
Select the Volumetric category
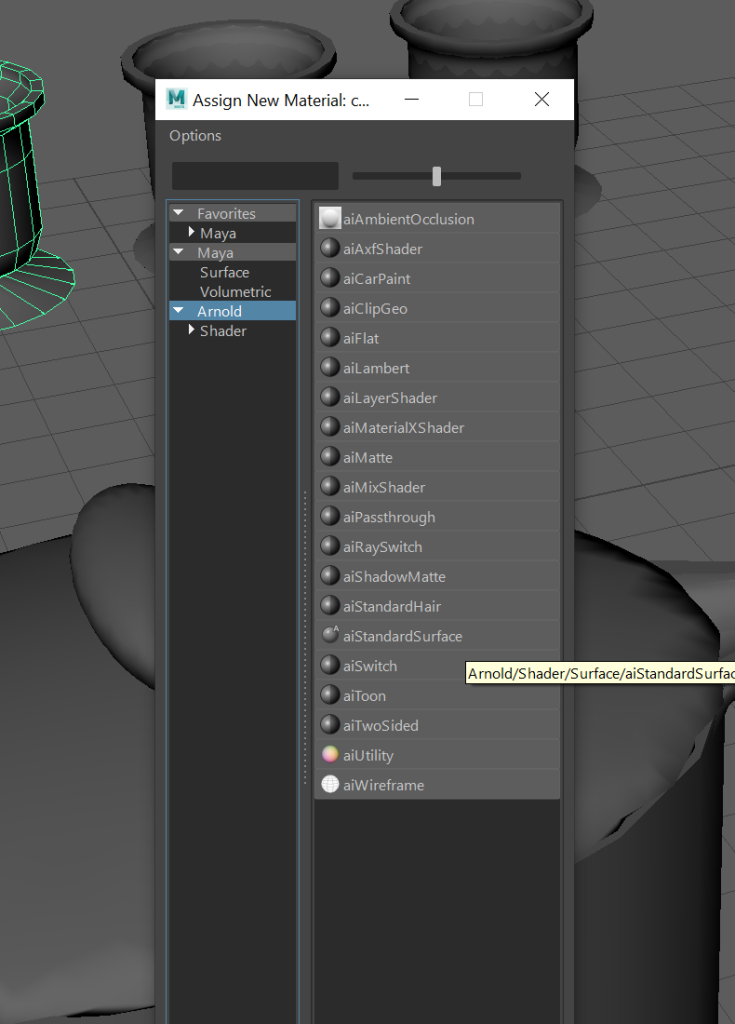pos(235,292)
